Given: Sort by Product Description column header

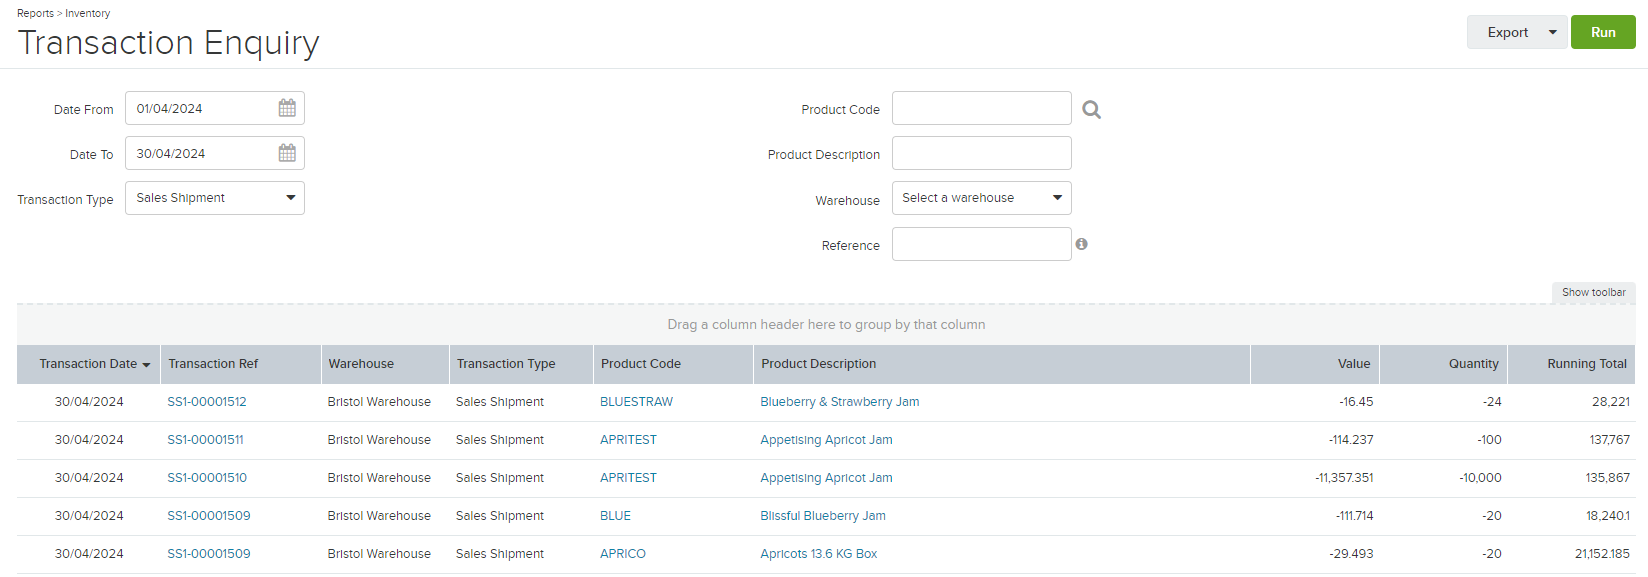Looking at the screenshot, I should [x=1001, y=364].
